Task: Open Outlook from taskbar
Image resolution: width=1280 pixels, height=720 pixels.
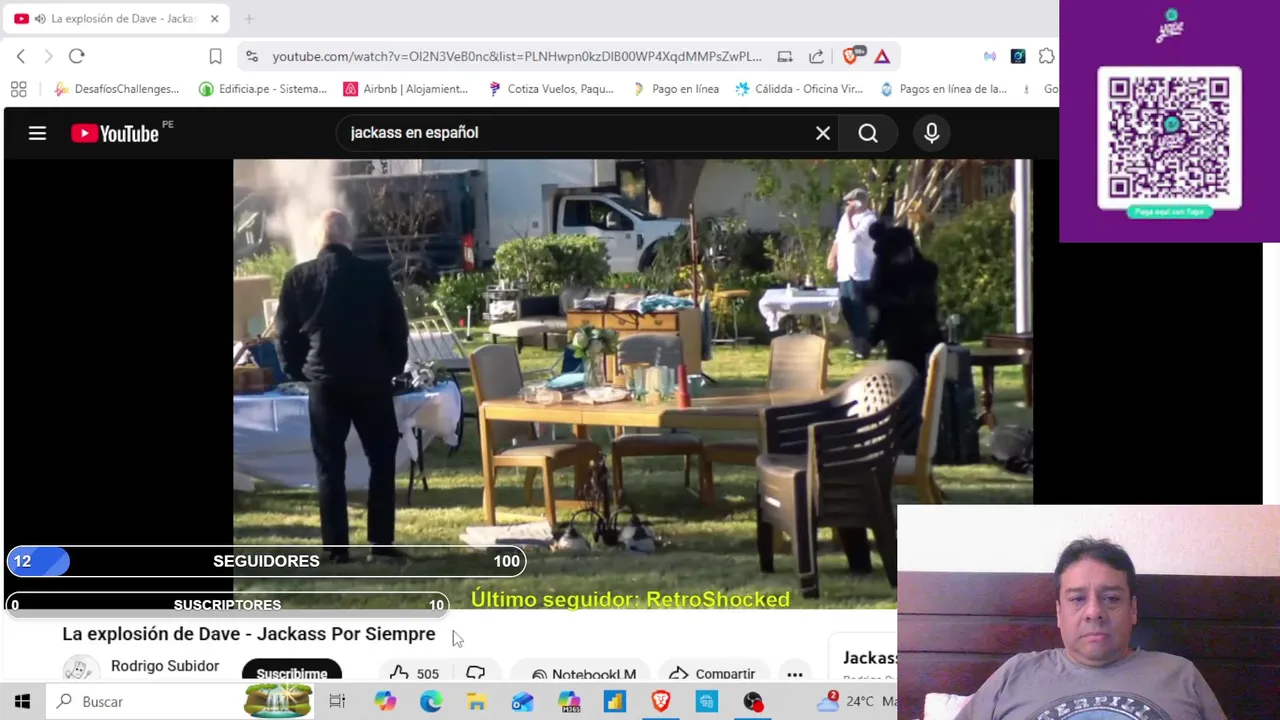Action: tap(523, 702)
